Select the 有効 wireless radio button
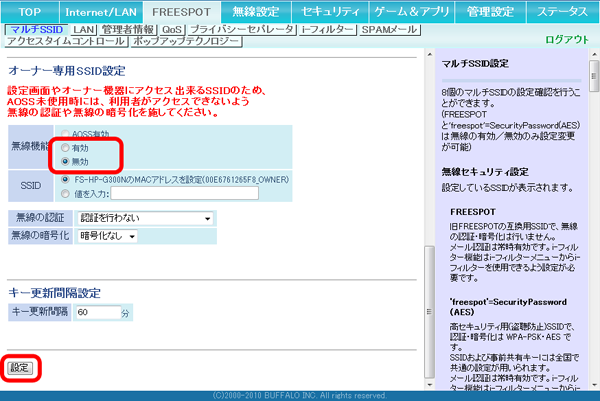Viewport: 600px width, 401px height. coord(65,148)
